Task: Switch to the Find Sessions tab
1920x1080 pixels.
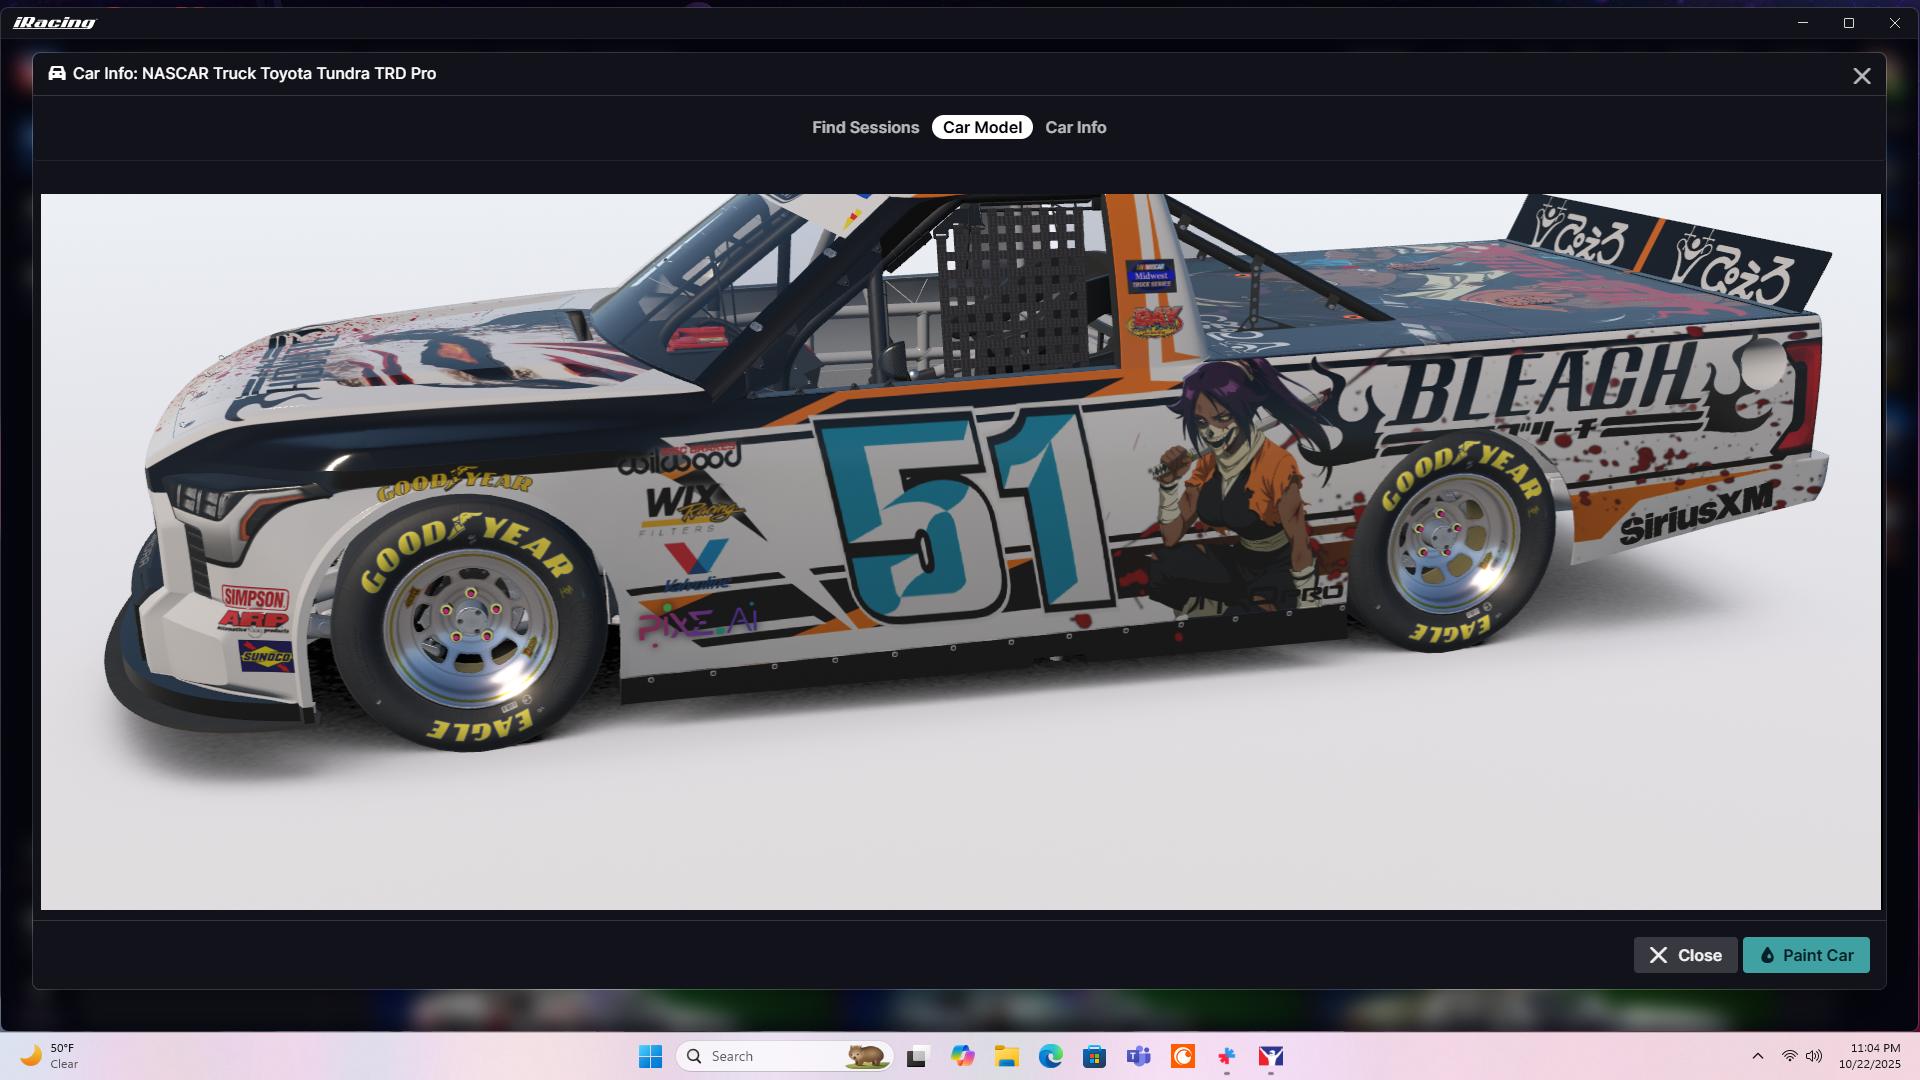Action: (x=865, y=127)
